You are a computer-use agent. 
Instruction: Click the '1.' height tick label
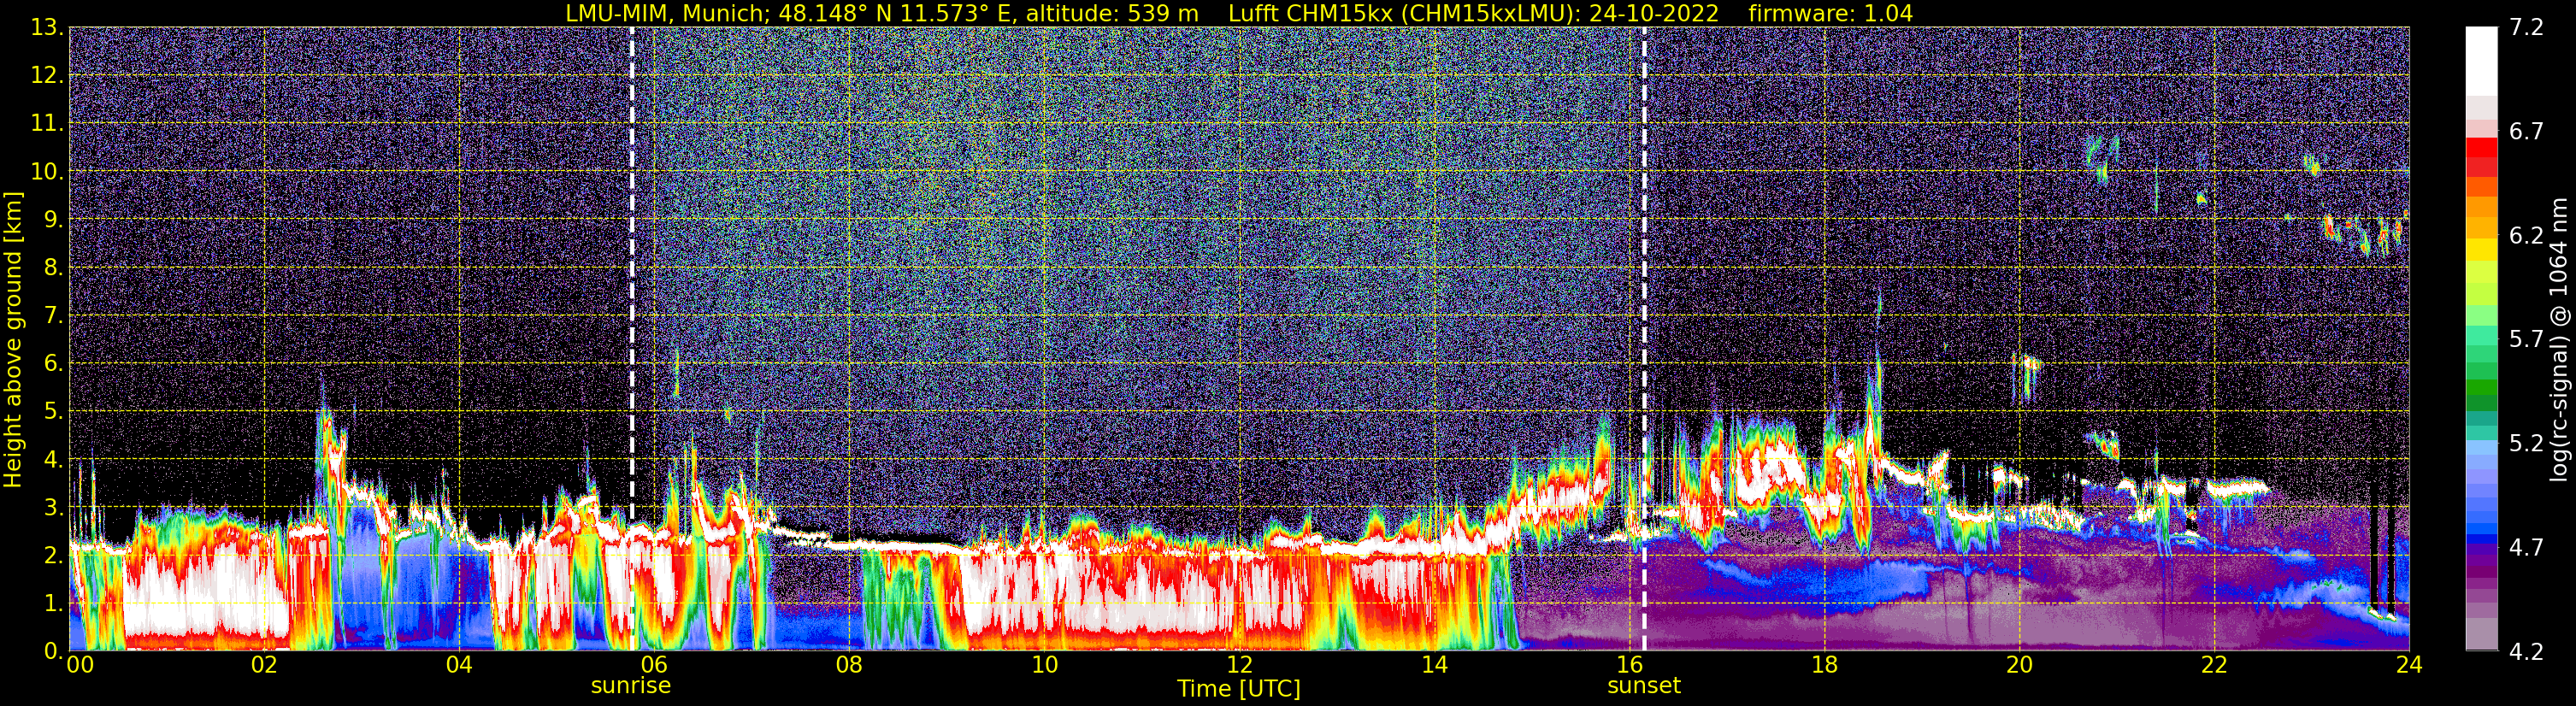[53, 603]
